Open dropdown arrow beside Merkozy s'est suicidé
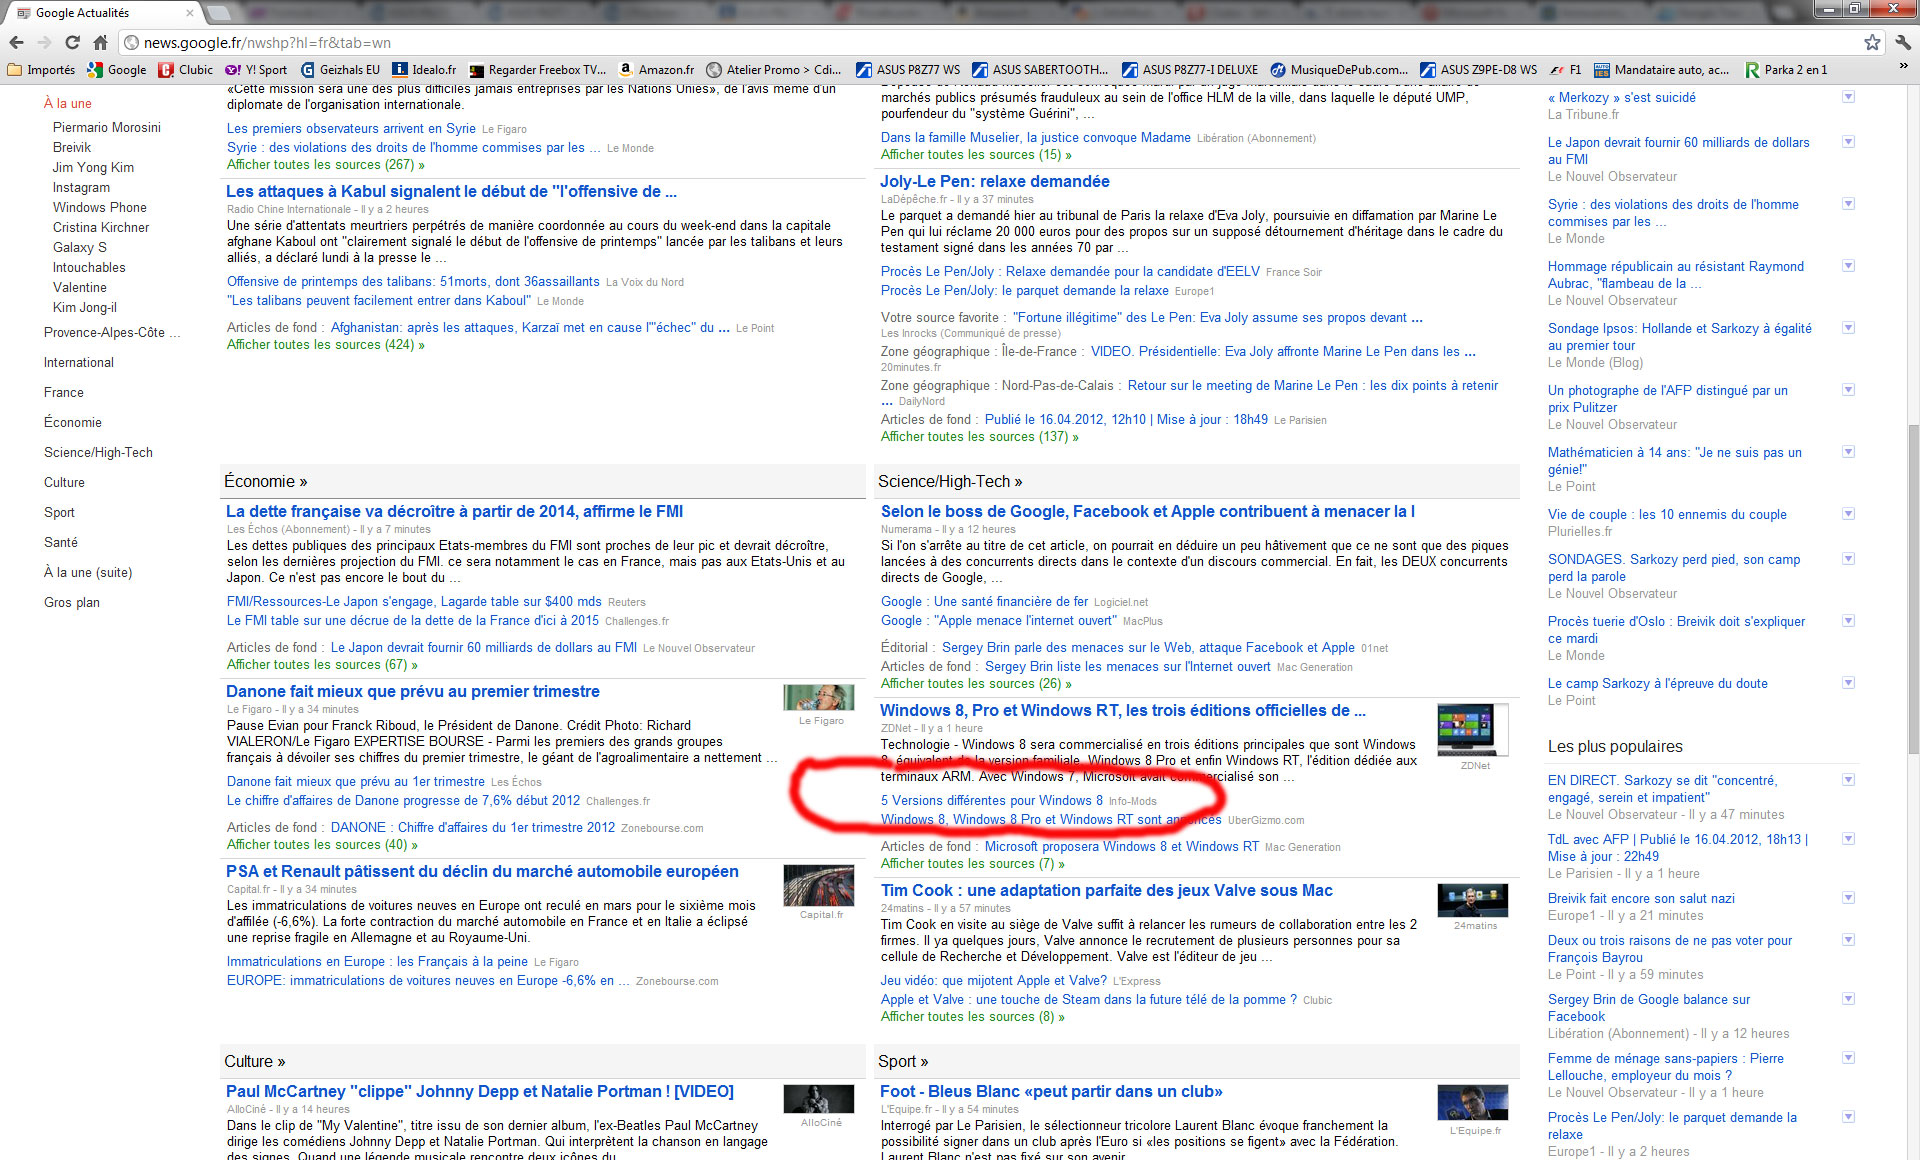The image size is (1920, 1160). (1848, 97)
